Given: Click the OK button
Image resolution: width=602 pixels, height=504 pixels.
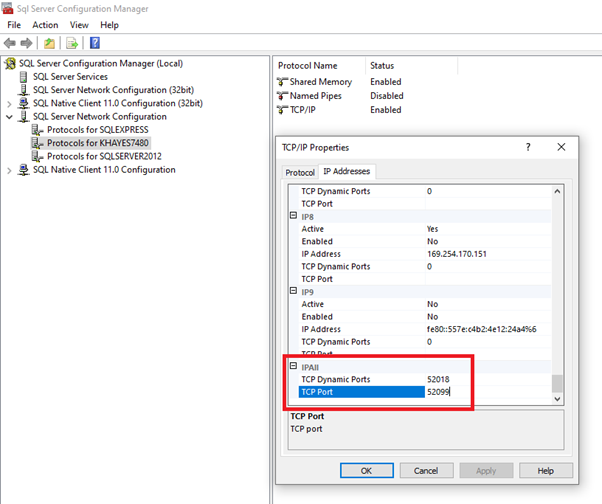Looking at the screenshot, I should [367, 471].
